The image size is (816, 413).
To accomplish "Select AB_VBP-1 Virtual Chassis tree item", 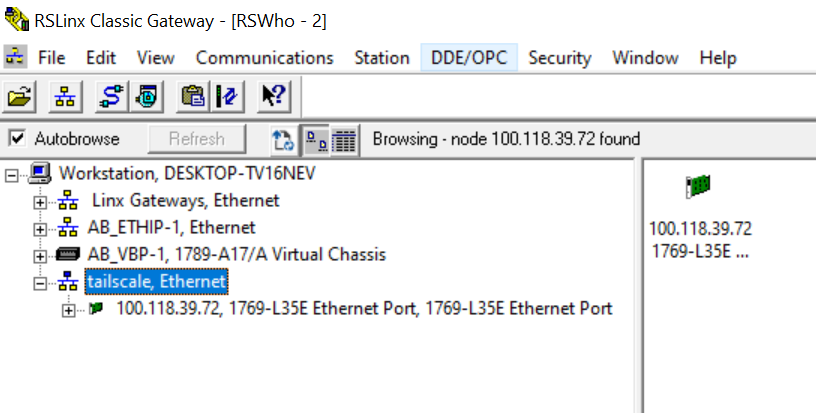I will coord(237,254).
